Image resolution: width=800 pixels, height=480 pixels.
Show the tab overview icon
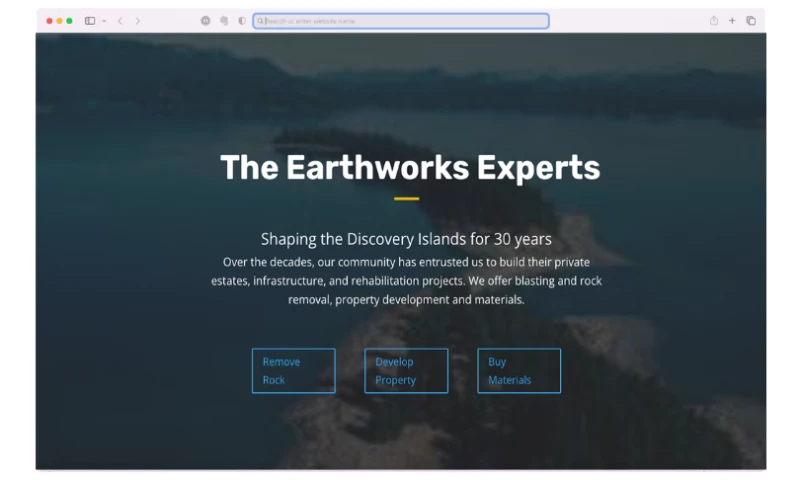pyautogui.click(x=751, y=21)
